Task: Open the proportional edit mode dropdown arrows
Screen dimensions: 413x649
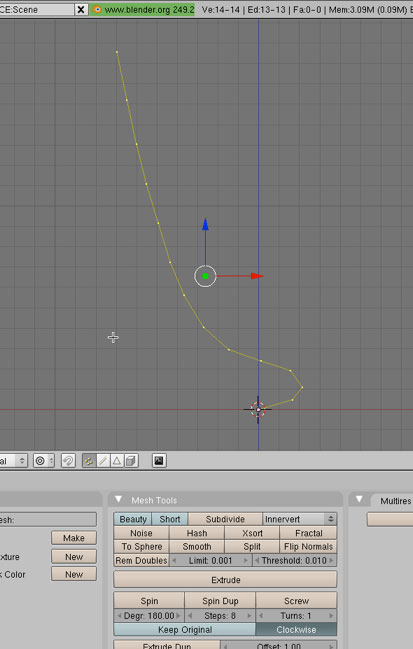Action: click(x=51, y=461)
